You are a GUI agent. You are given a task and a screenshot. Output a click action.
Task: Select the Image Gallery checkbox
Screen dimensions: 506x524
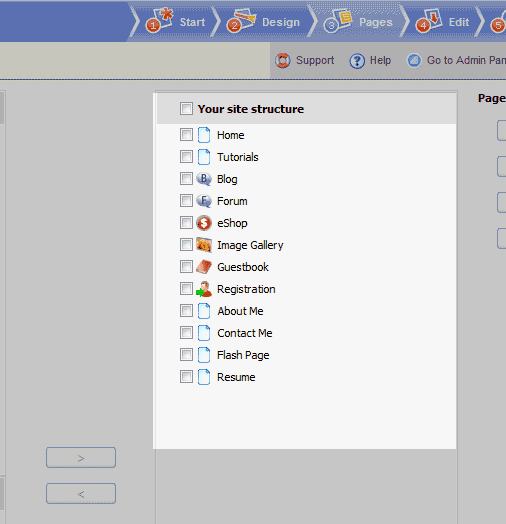[186, 245]
